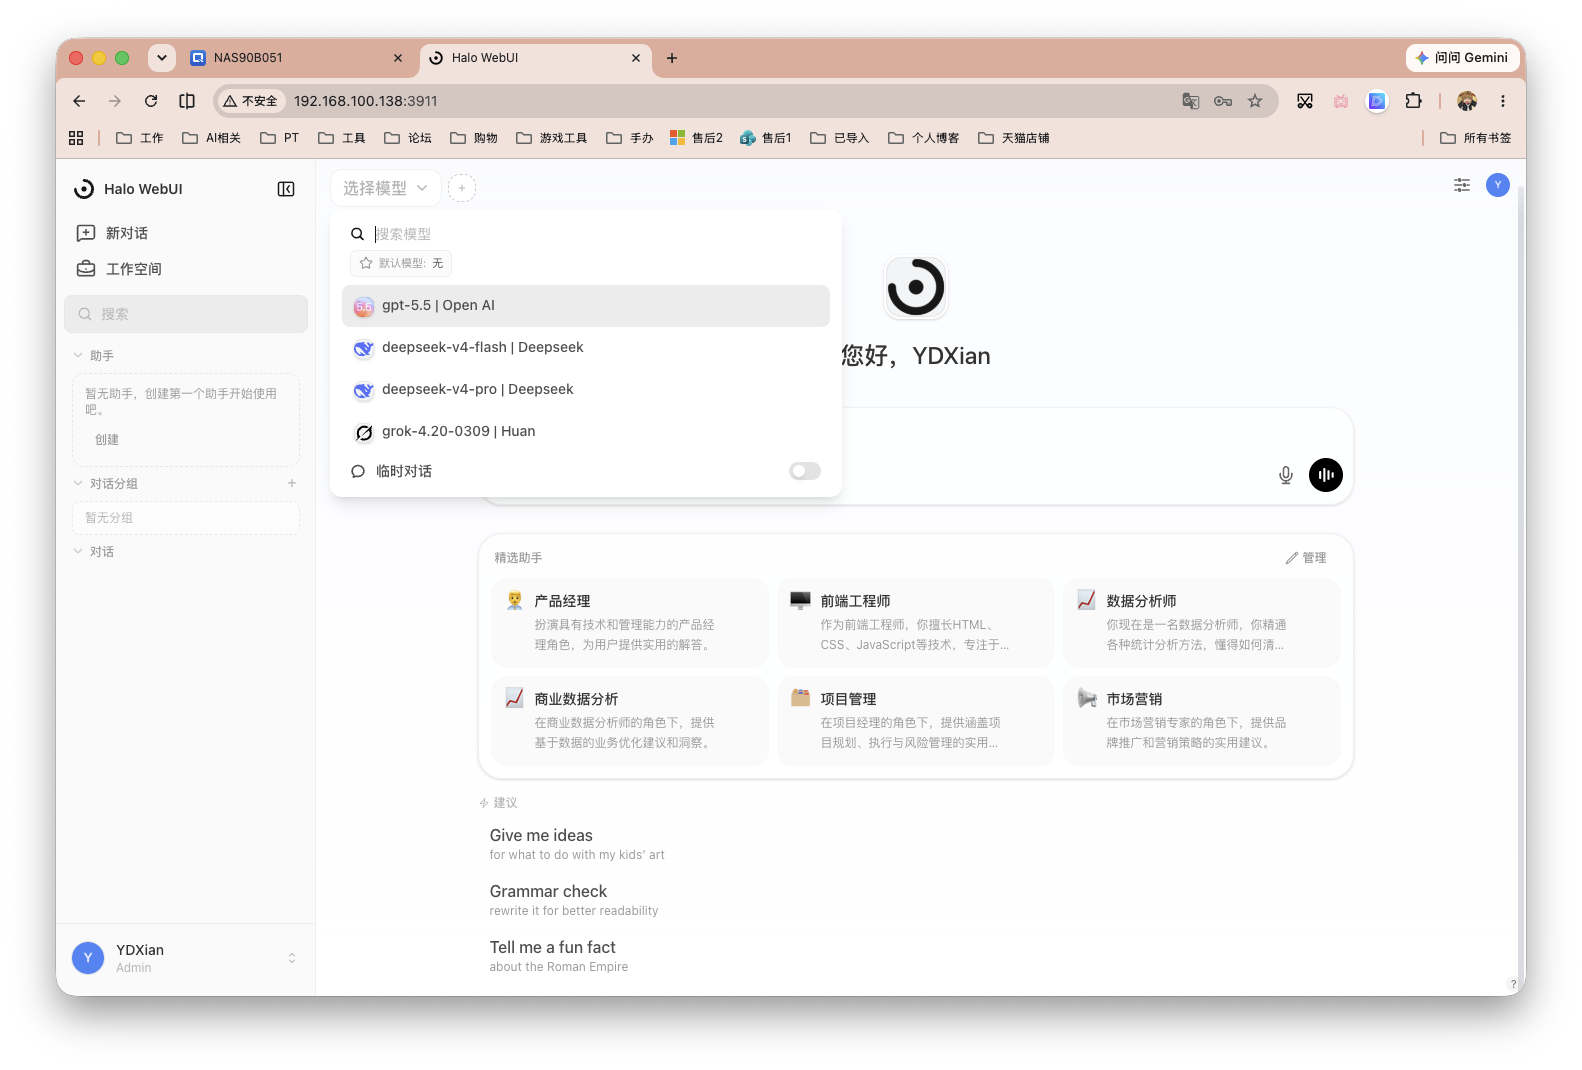1582x1070 pixels.
Task: Click 创建 to create an assistant
Action: click(x=107, y=440)
